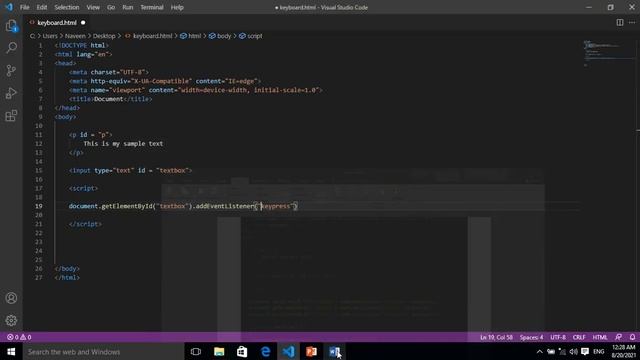Switch to VS Code taskbar icon
This screenshot has width=640, height=360.
(289, 351)
